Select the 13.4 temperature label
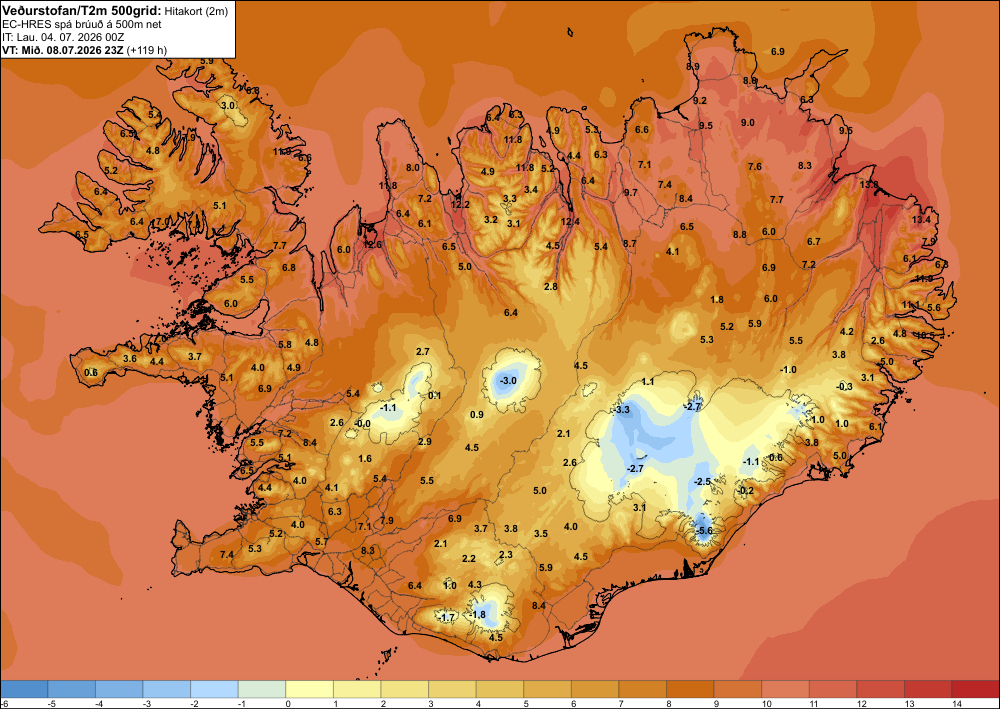This screenshot has height=709, width=1000. click(x=921, y=220)
